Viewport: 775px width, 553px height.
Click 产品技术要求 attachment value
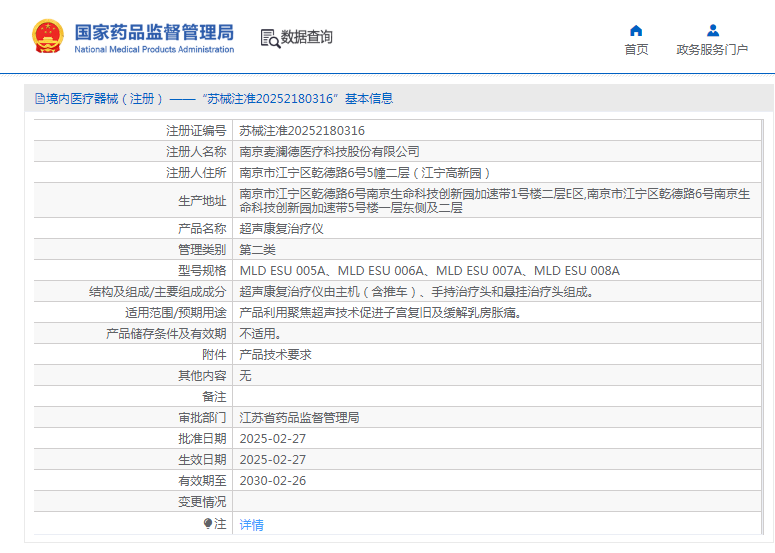click(275, 355)
